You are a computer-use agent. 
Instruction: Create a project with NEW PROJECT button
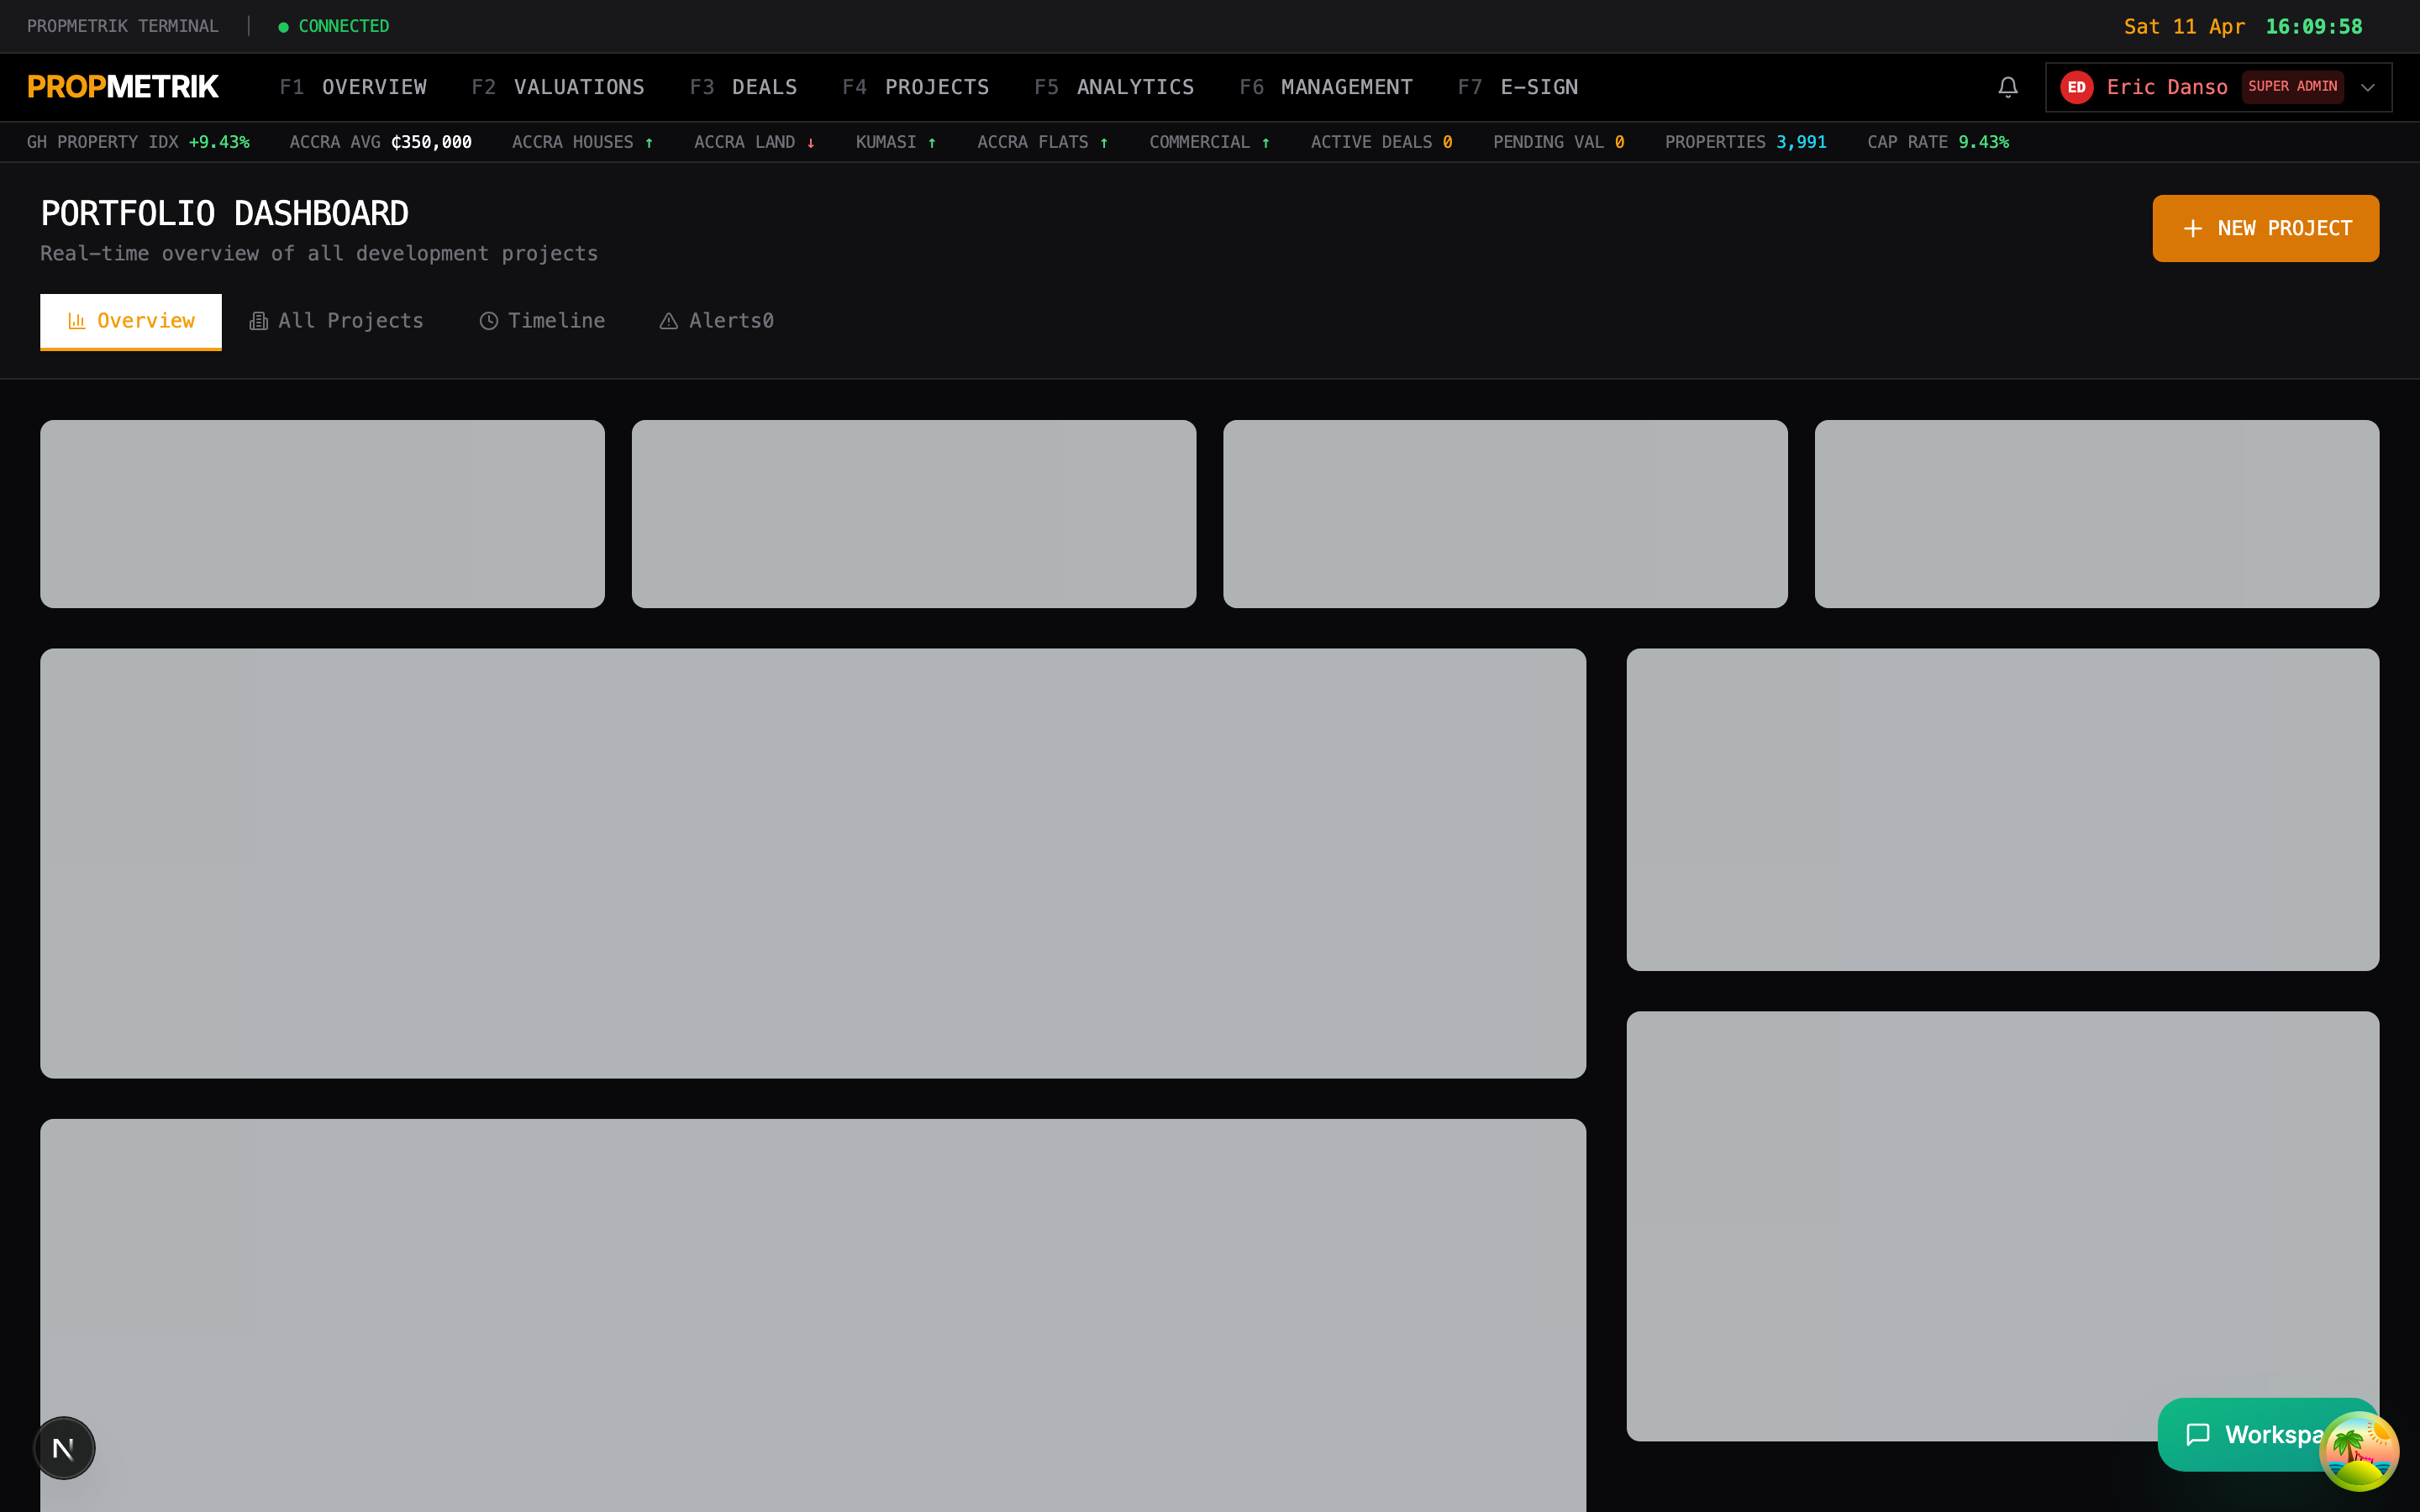pos(2265,228)
